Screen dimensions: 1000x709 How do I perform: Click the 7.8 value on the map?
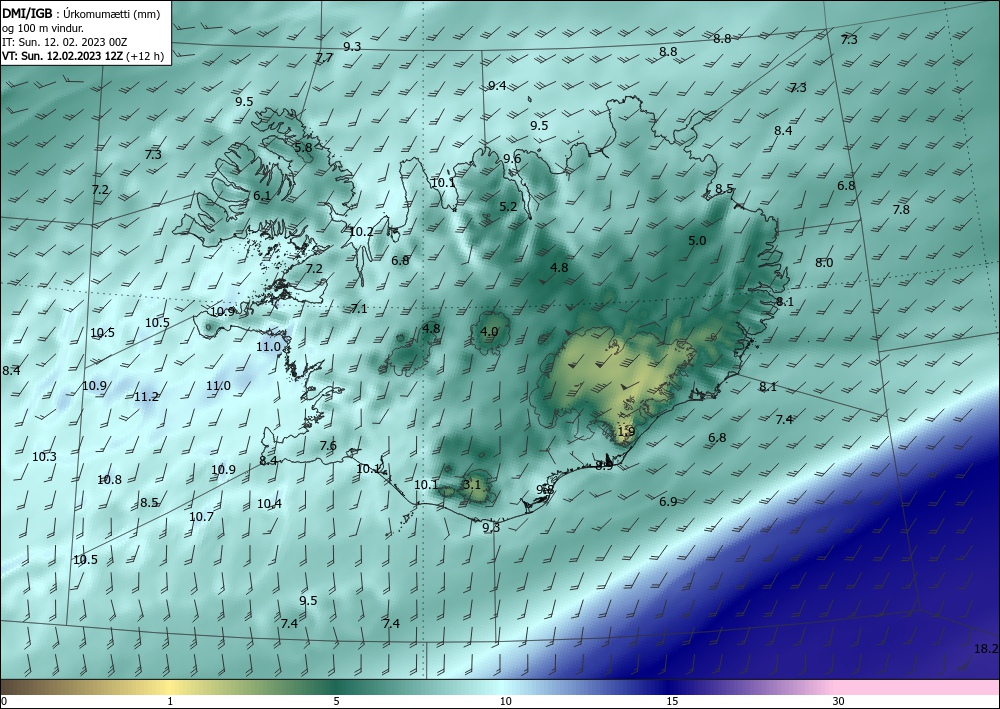[x=901, y=210]
